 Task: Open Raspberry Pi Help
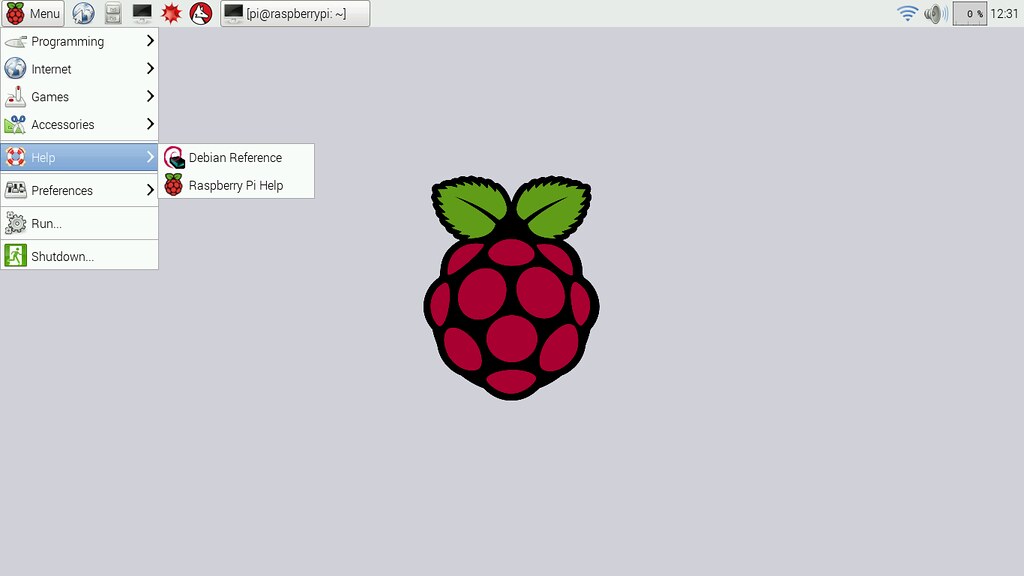(235, 185)
